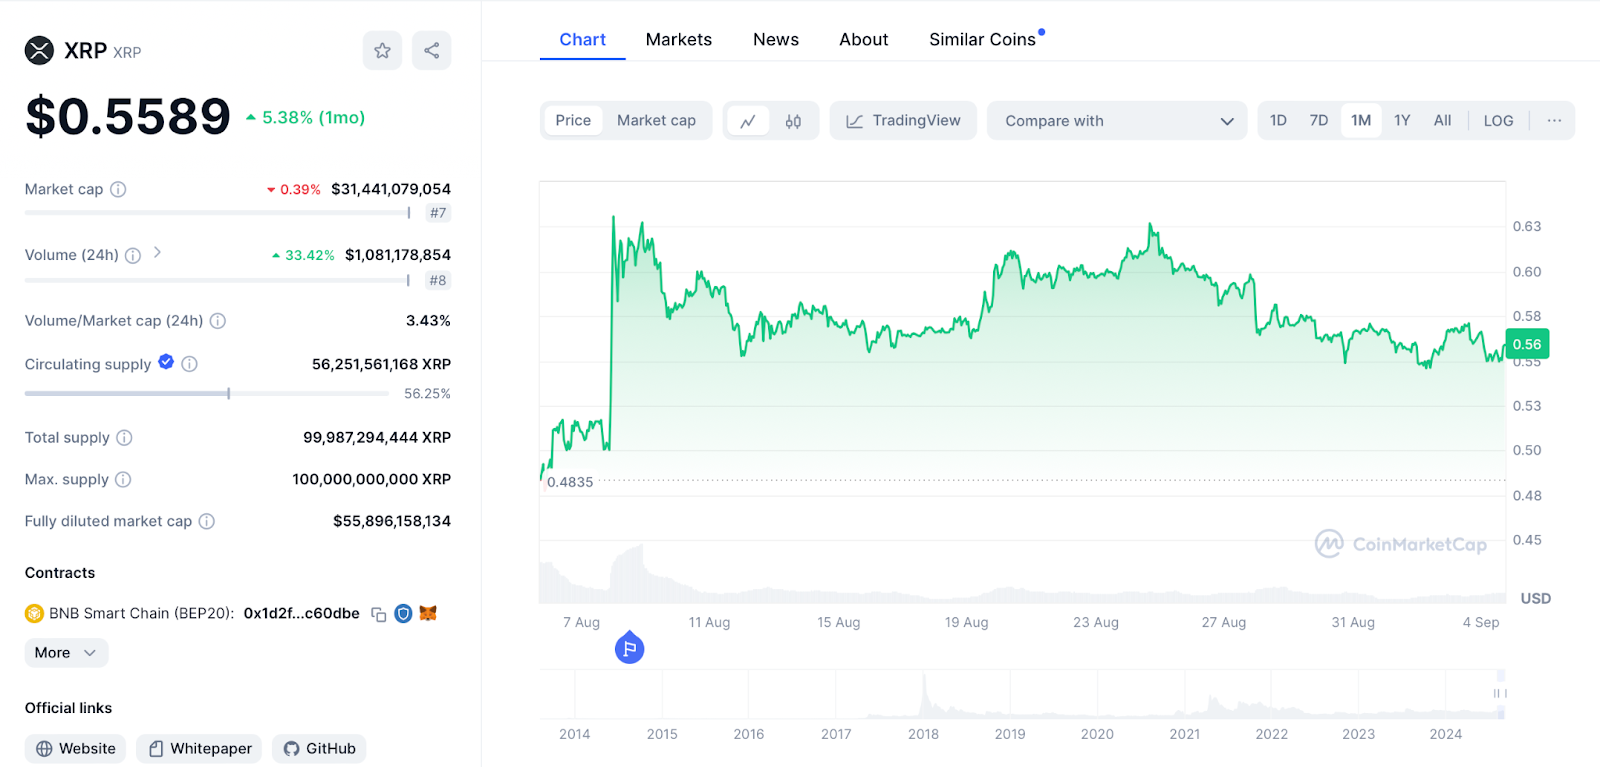Open the TradingView chart button
This screenshot has width=1600, height=767.
[903, 120]
